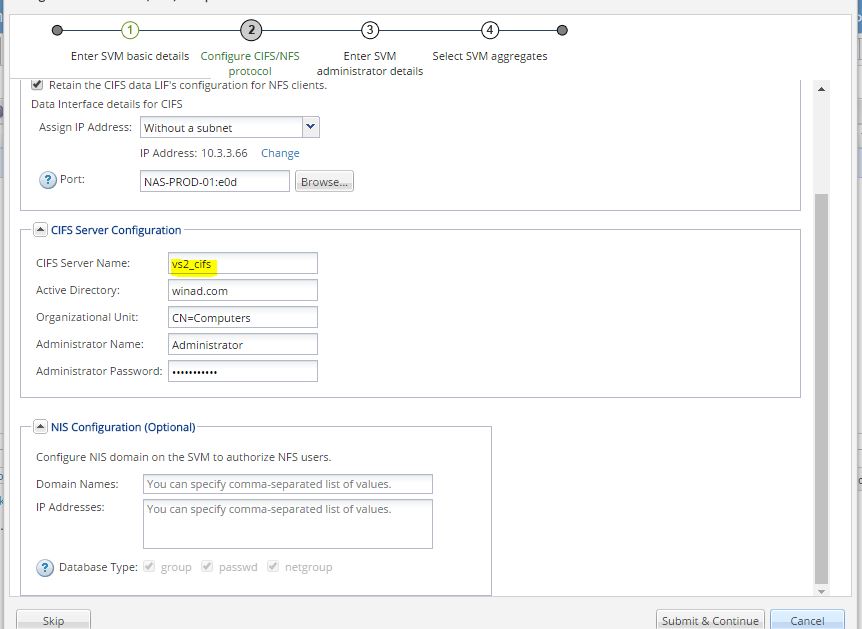Select the Select SVM aggregates step
Screen dimensions: 862x629
click(x=490, y=56)
